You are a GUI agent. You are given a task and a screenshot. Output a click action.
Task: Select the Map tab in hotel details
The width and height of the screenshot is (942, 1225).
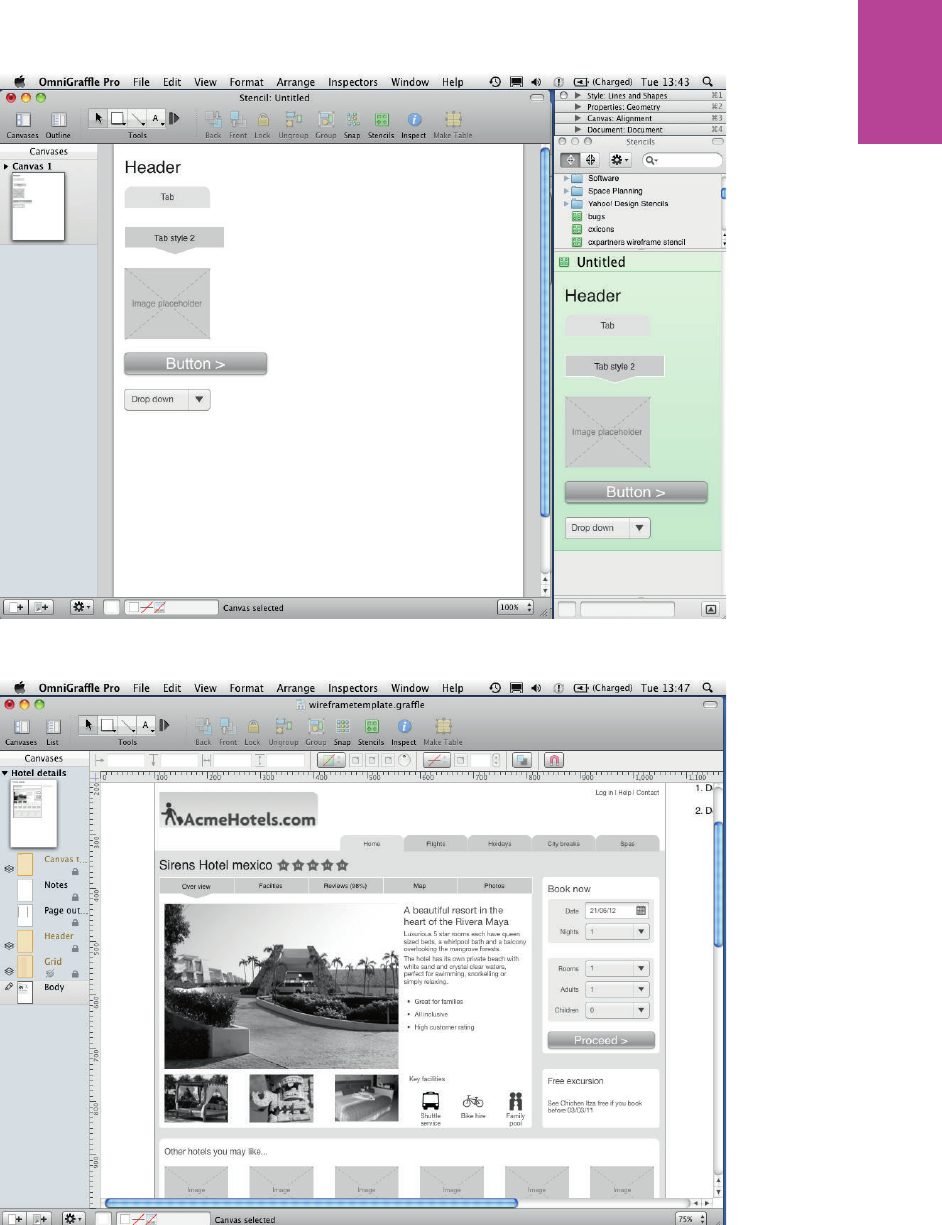point(420,886)
